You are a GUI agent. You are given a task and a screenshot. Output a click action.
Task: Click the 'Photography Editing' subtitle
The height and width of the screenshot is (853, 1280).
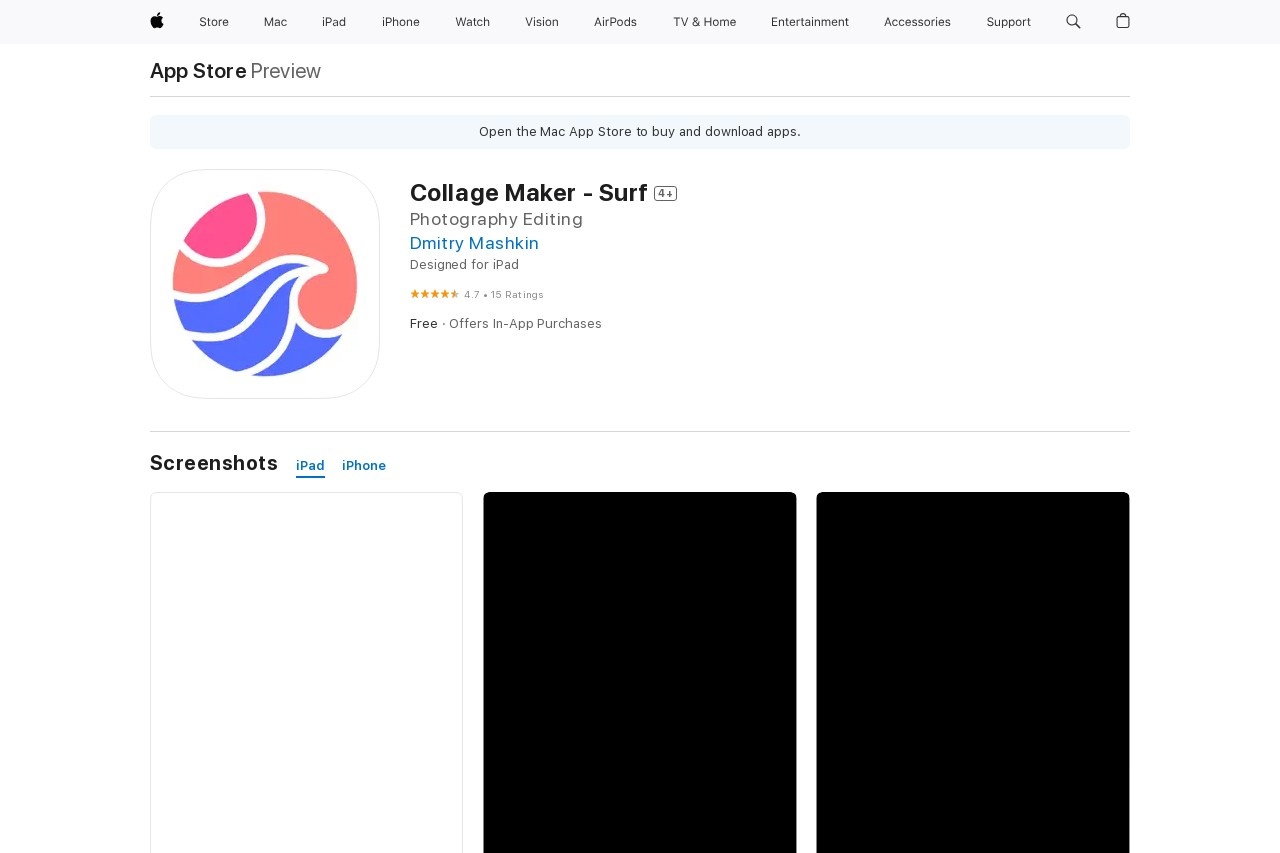pos(496,219)
